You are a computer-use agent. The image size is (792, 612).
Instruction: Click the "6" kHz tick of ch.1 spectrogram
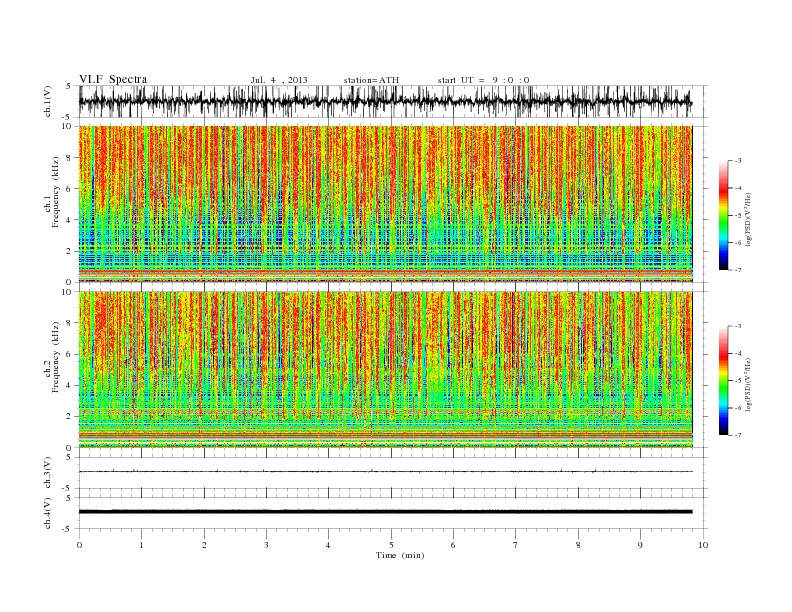coord(69,189)
